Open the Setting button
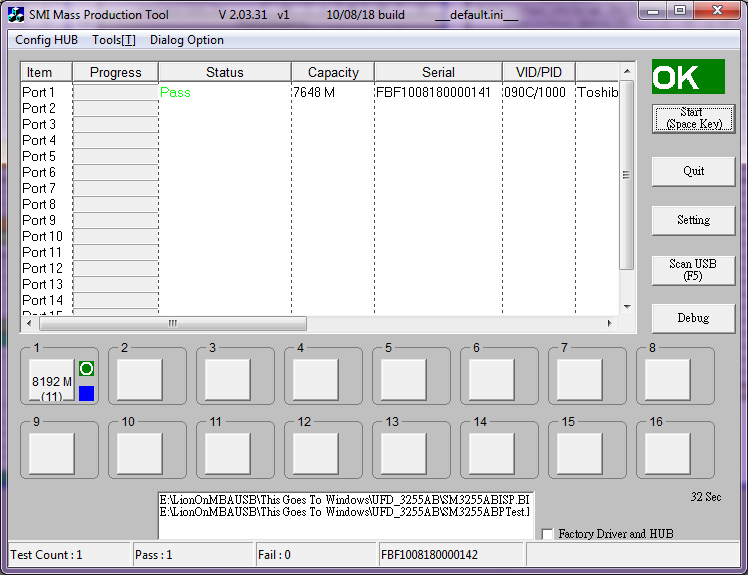The image size is (748, 575). pyautogui.click(x=694, y=220)
